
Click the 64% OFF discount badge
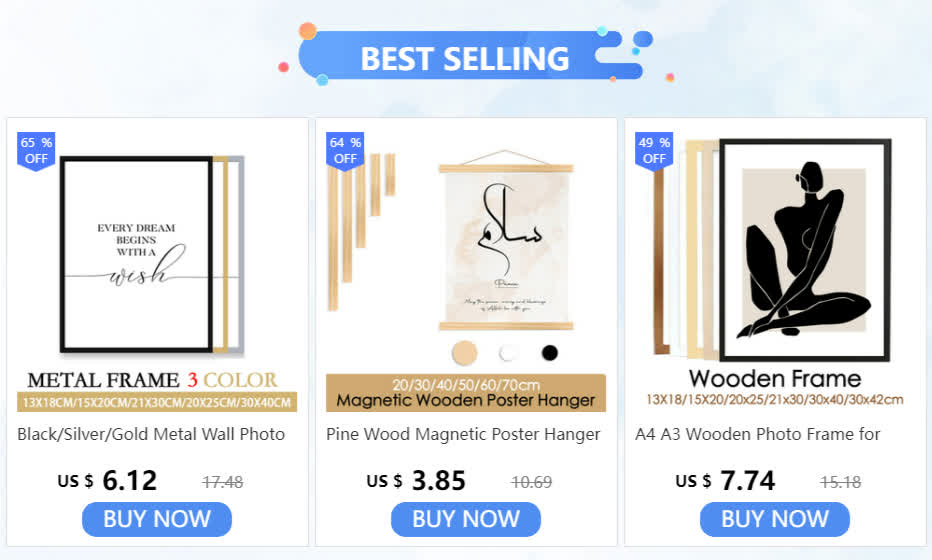pos(345,151)
